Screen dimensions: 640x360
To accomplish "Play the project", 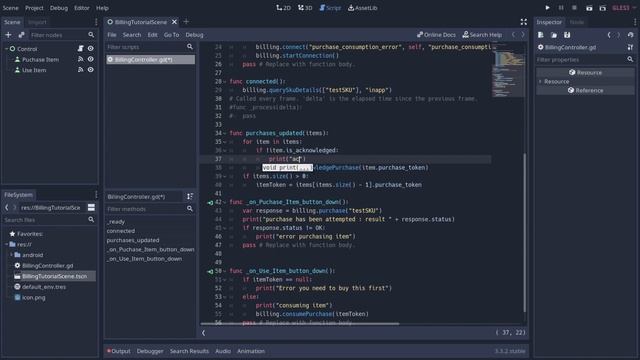I will [x=547, y=8].
